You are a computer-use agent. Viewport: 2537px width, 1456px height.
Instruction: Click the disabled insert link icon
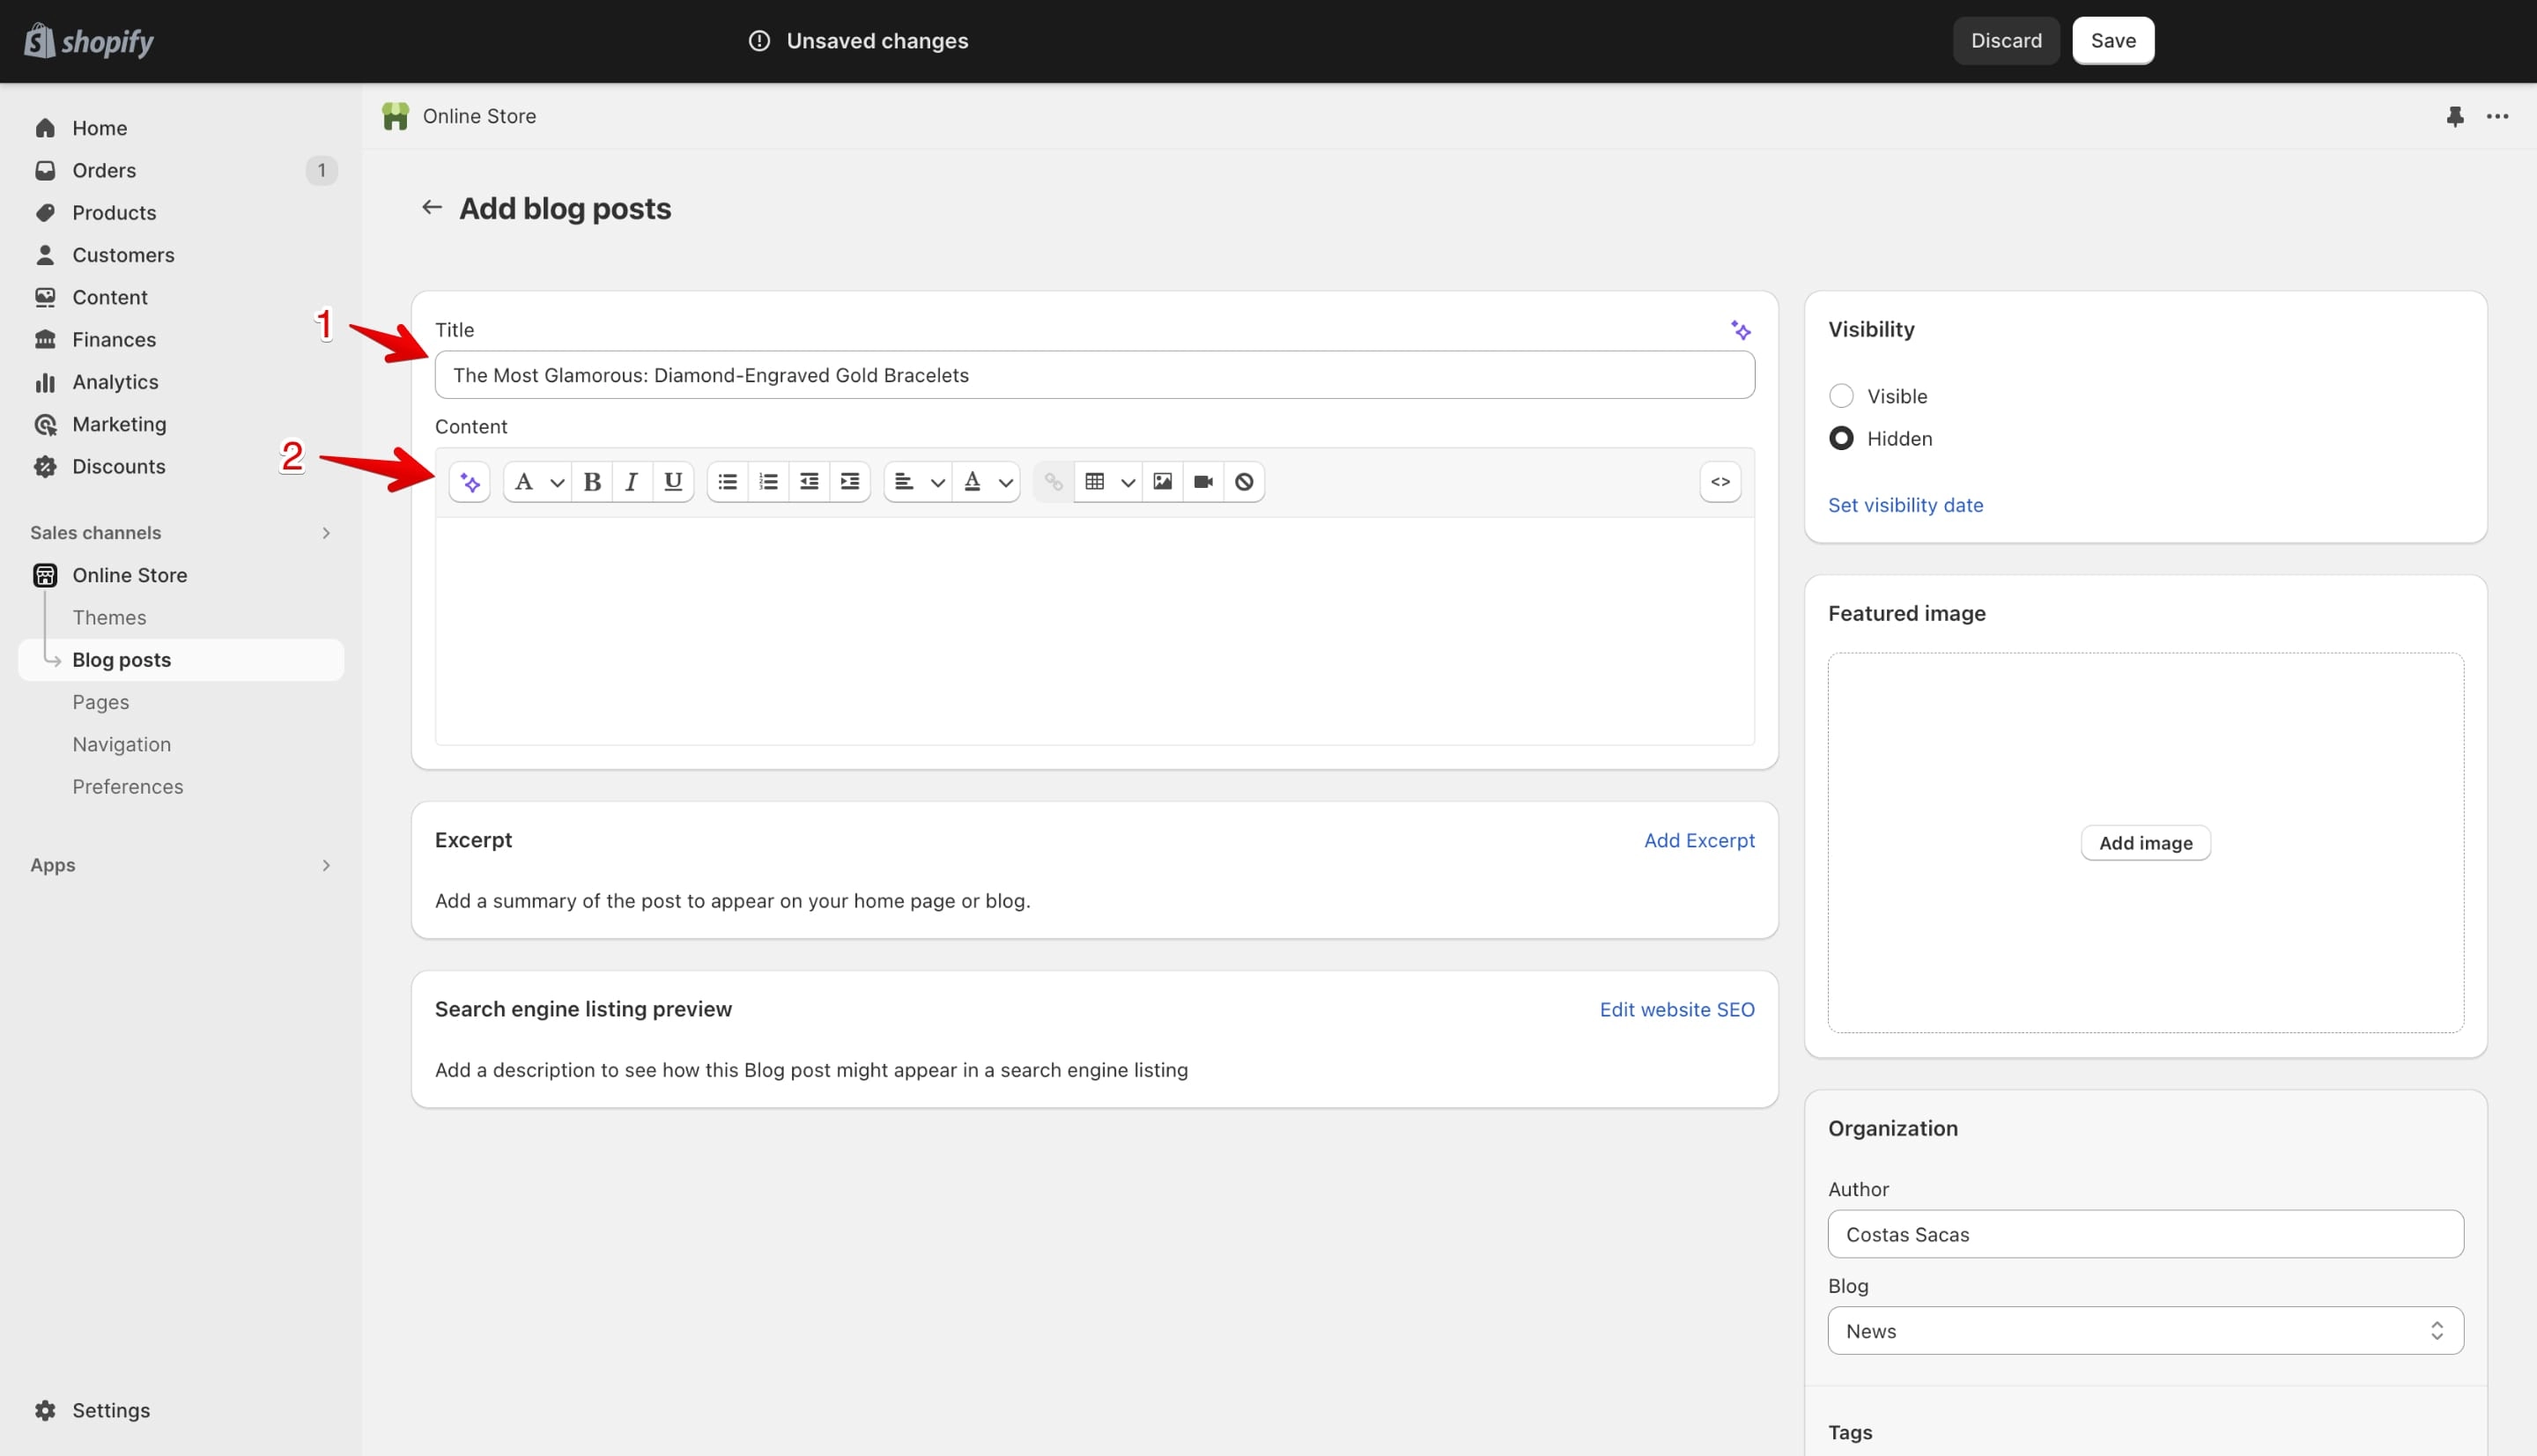1053,482
